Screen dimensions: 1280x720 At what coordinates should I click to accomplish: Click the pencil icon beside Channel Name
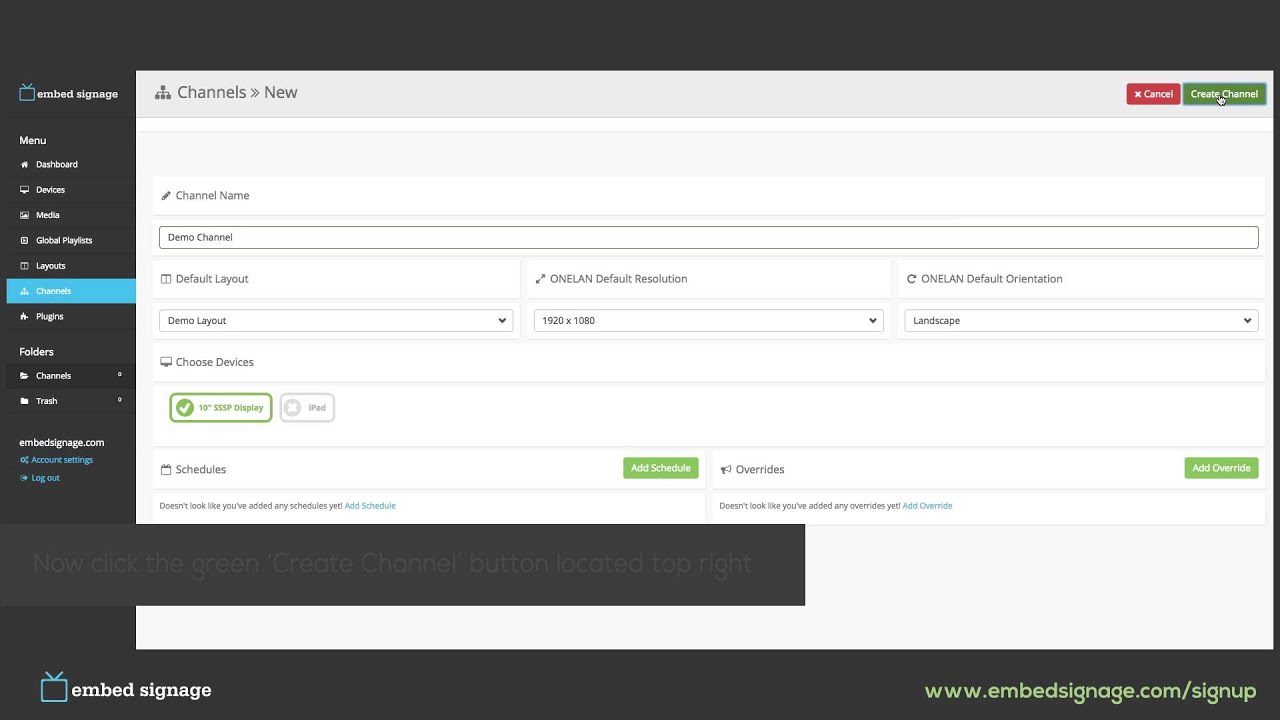(166, 196)
